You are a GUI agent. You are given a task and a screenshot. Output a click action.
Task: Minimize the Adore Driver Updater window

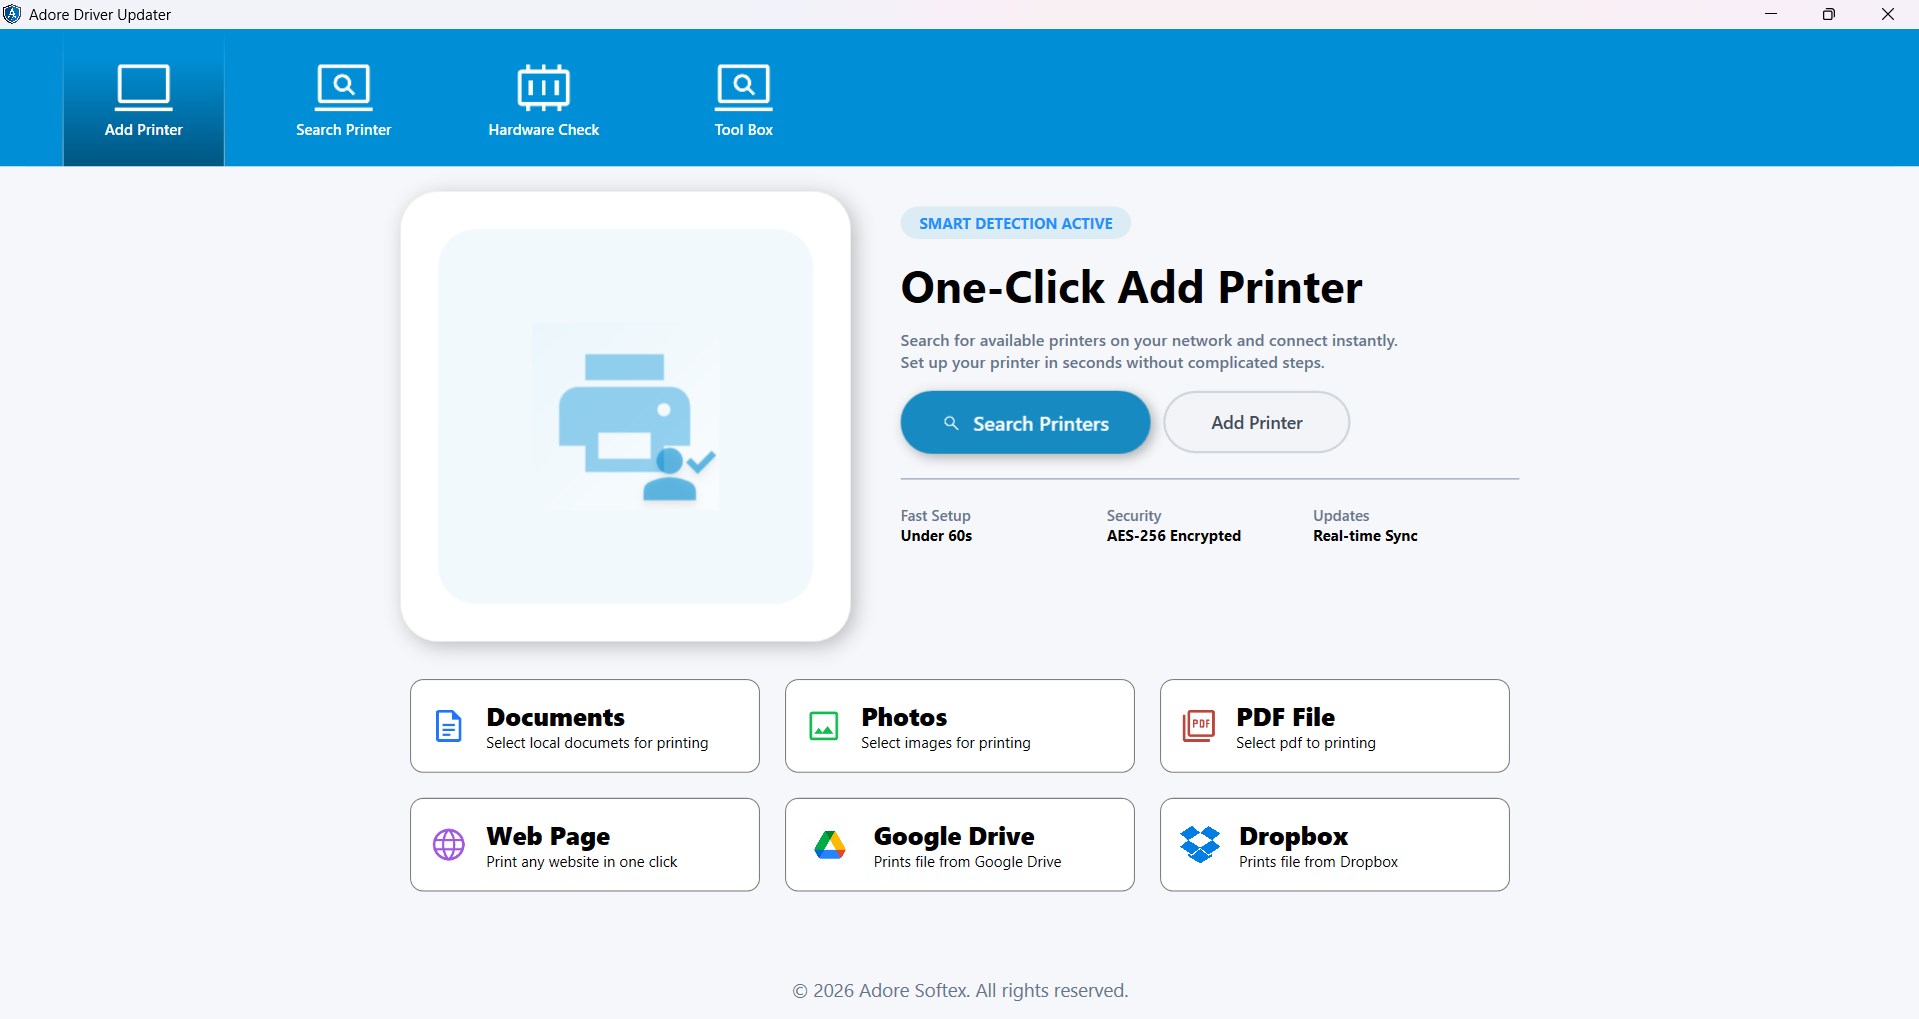click(1771, 14)
